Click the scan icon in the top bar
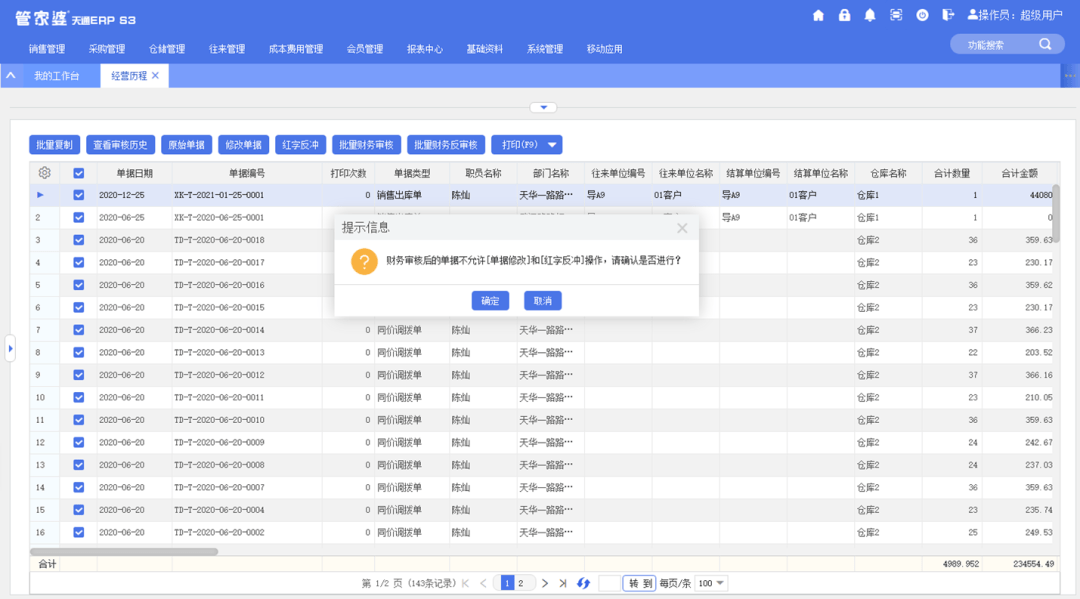 click(x=896, y=16)
